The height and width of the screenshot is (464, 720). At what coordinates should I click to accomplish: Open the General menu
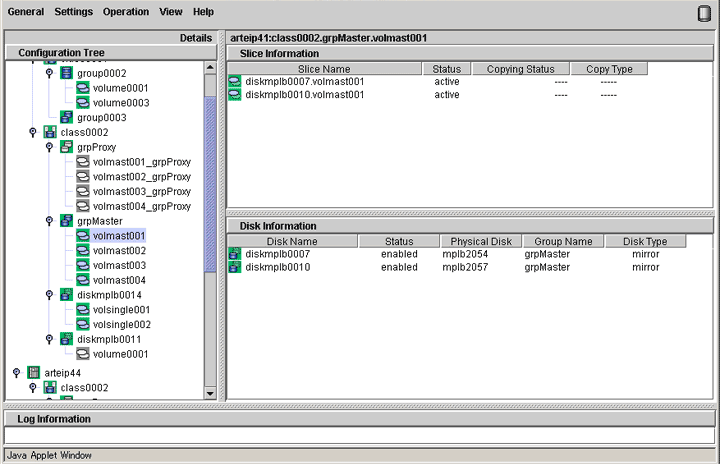click(x=26, y=11)
